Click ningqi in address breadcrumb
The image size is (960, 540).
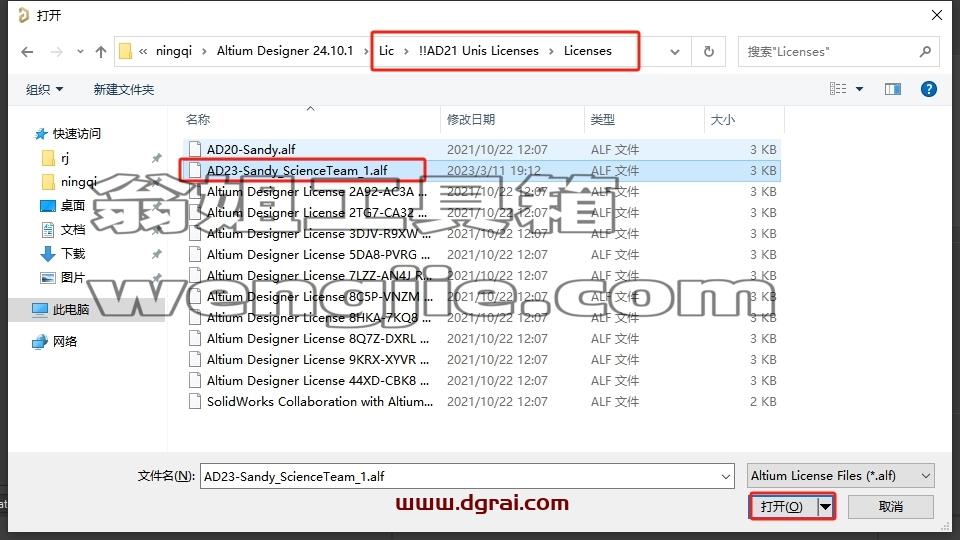tap(174, 51)
